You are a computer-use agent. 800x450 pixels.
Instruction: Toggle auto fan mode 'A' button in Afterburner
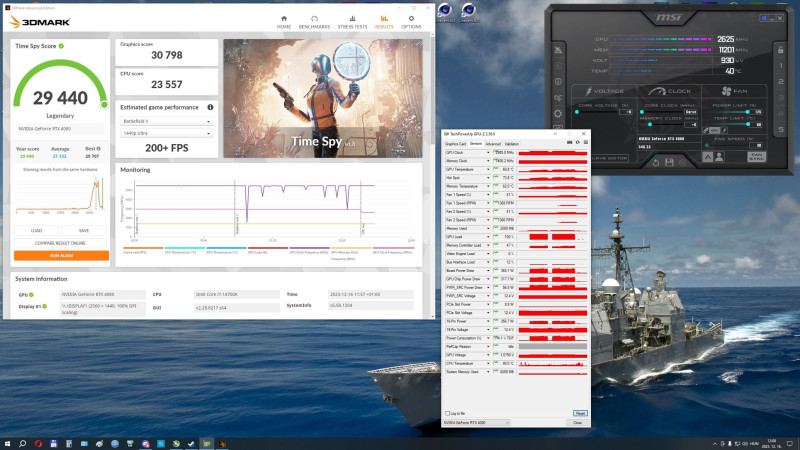pyautogui.click(x=708, y=157)
